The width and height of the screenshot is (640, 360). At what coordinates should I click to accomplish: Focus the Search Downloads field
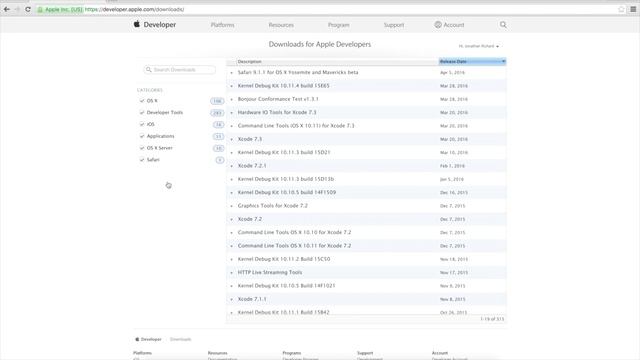coord(180,70)
